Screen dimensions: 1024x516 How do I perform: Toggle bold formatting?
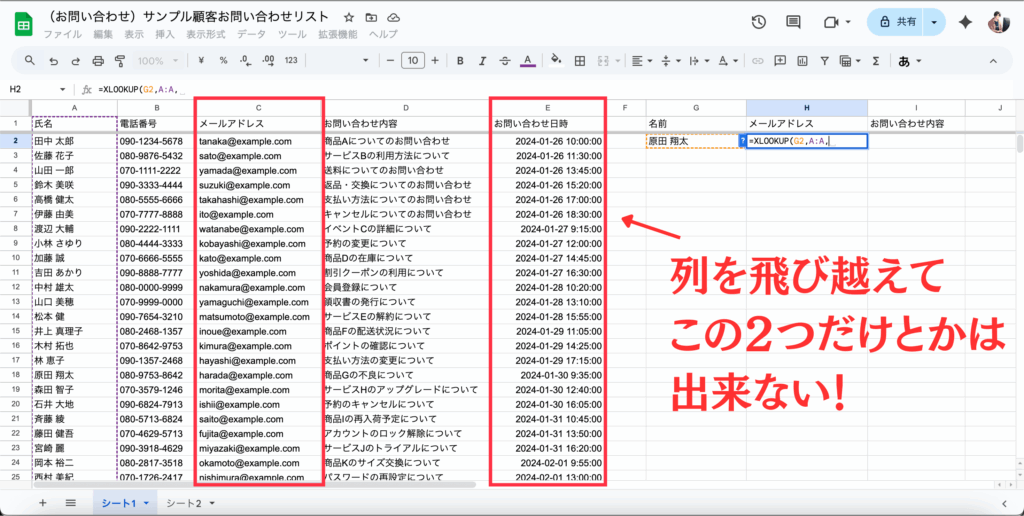point(460,61)
